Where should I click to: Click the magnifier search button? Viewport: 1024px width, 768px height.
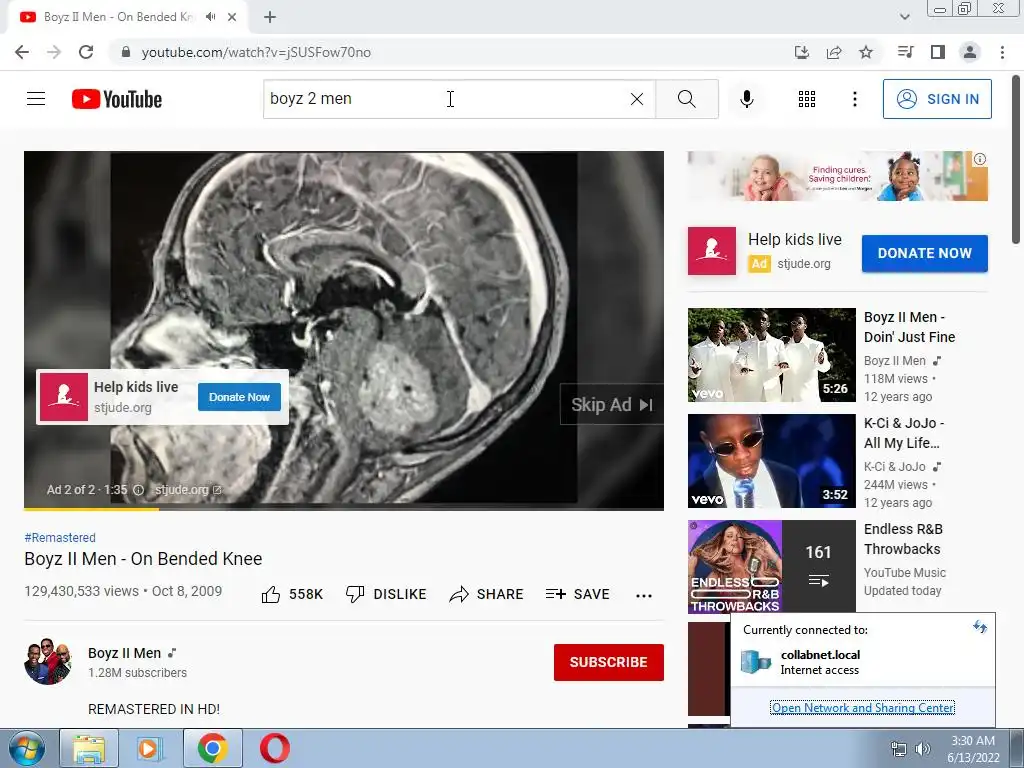coord(686,99)
